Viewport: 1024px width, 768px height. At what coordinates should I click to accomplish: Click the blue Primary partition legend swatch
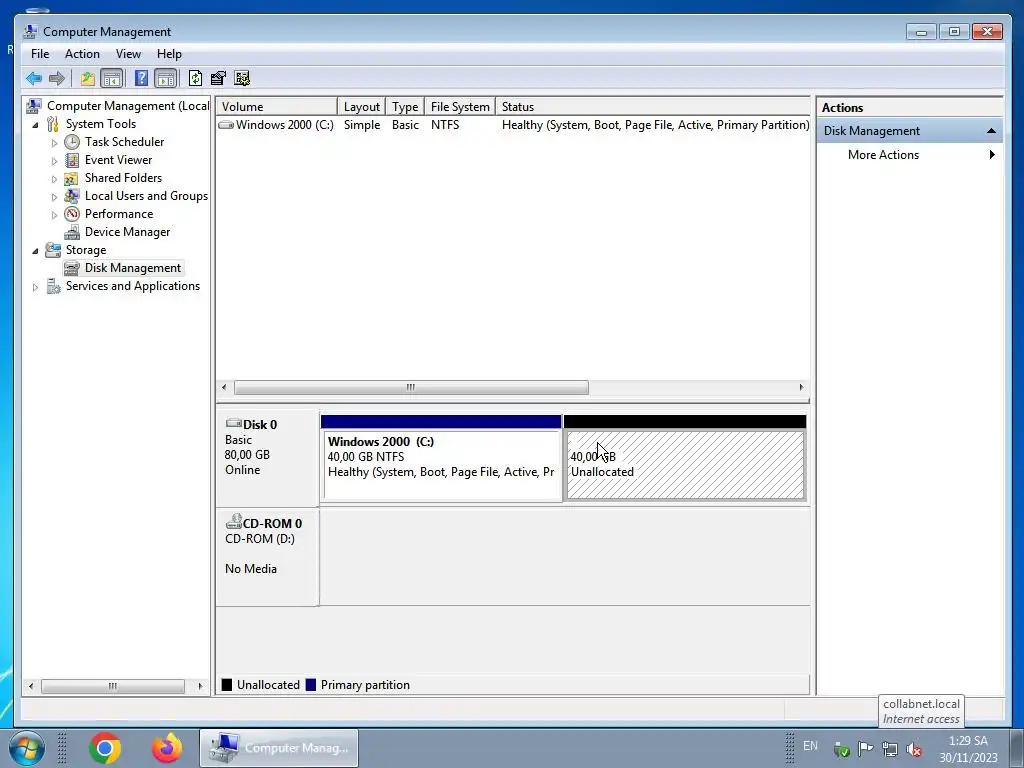(311, 684)
